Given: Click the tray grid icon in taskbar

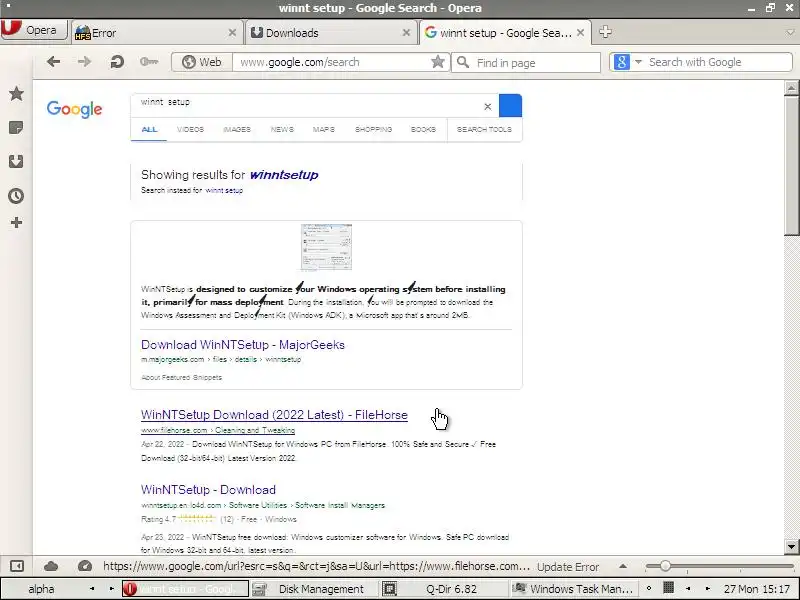Looking at the screenshot, I should [668, 588].
